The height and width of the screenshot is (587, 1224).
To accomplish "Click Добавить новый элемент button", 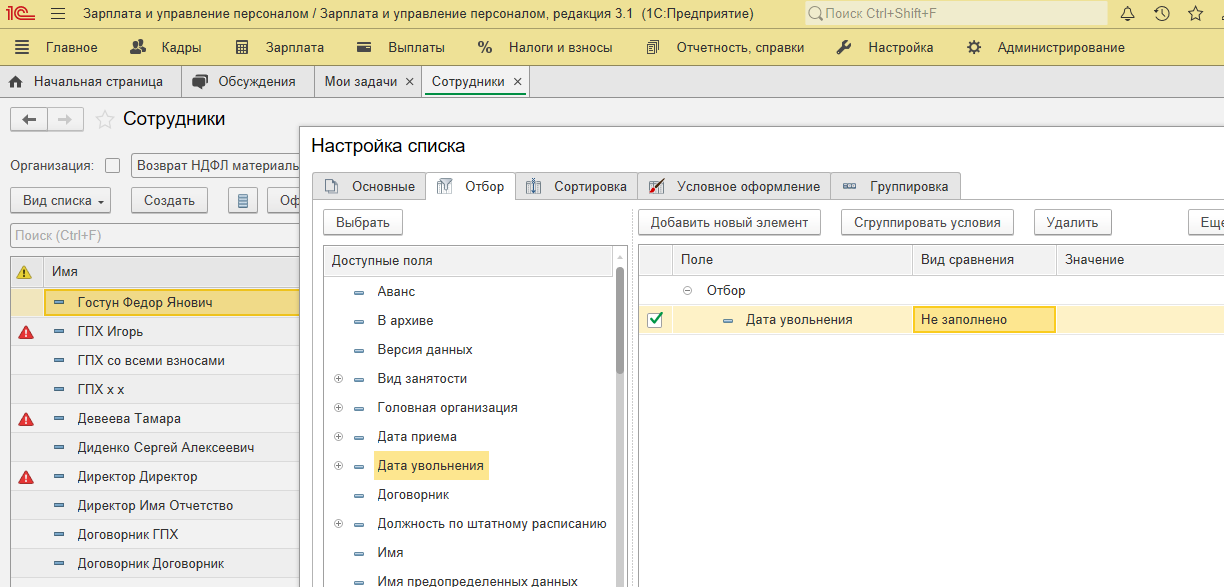I will point(729,222).
